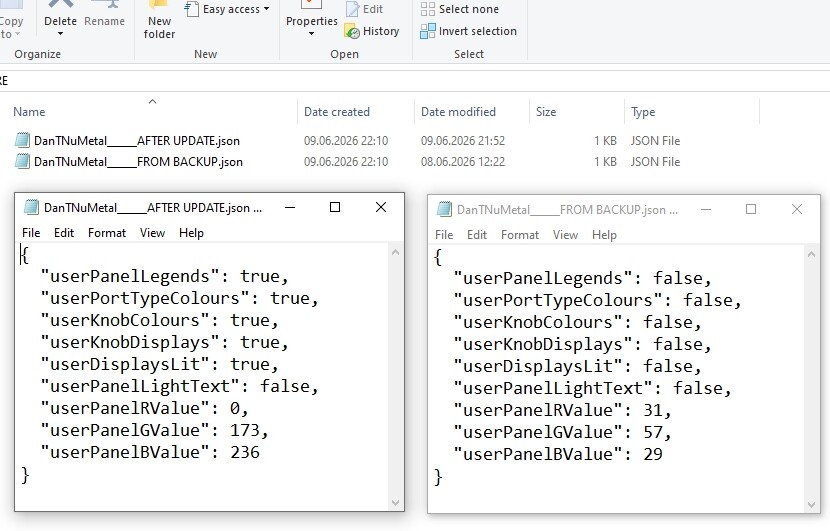The width and height of the screenshot is (830, 531).
Task: Click "userPanelBValue": 236 line in AFTER UPDATE
Action: [x=150, y=453]
